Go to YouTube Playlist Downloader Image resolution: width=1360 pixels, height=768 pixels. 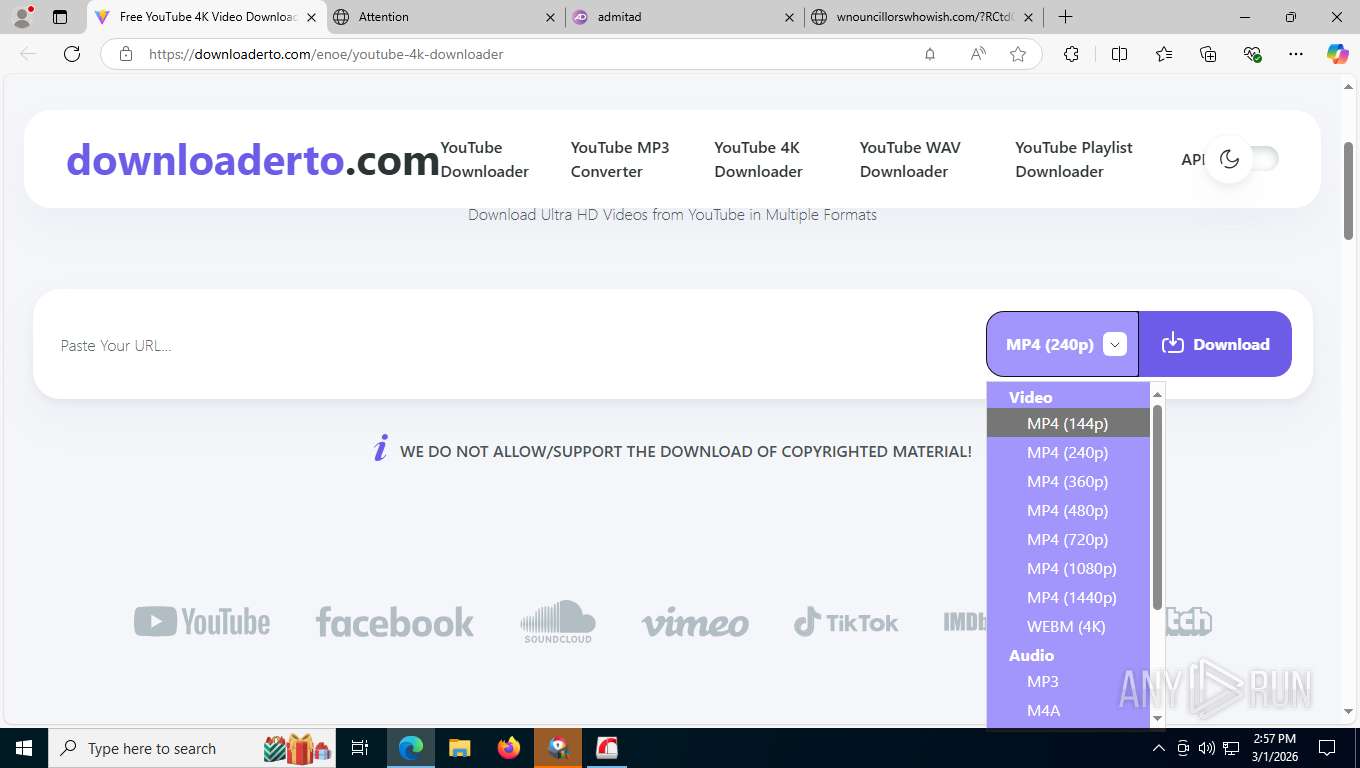pos(1074,159)
